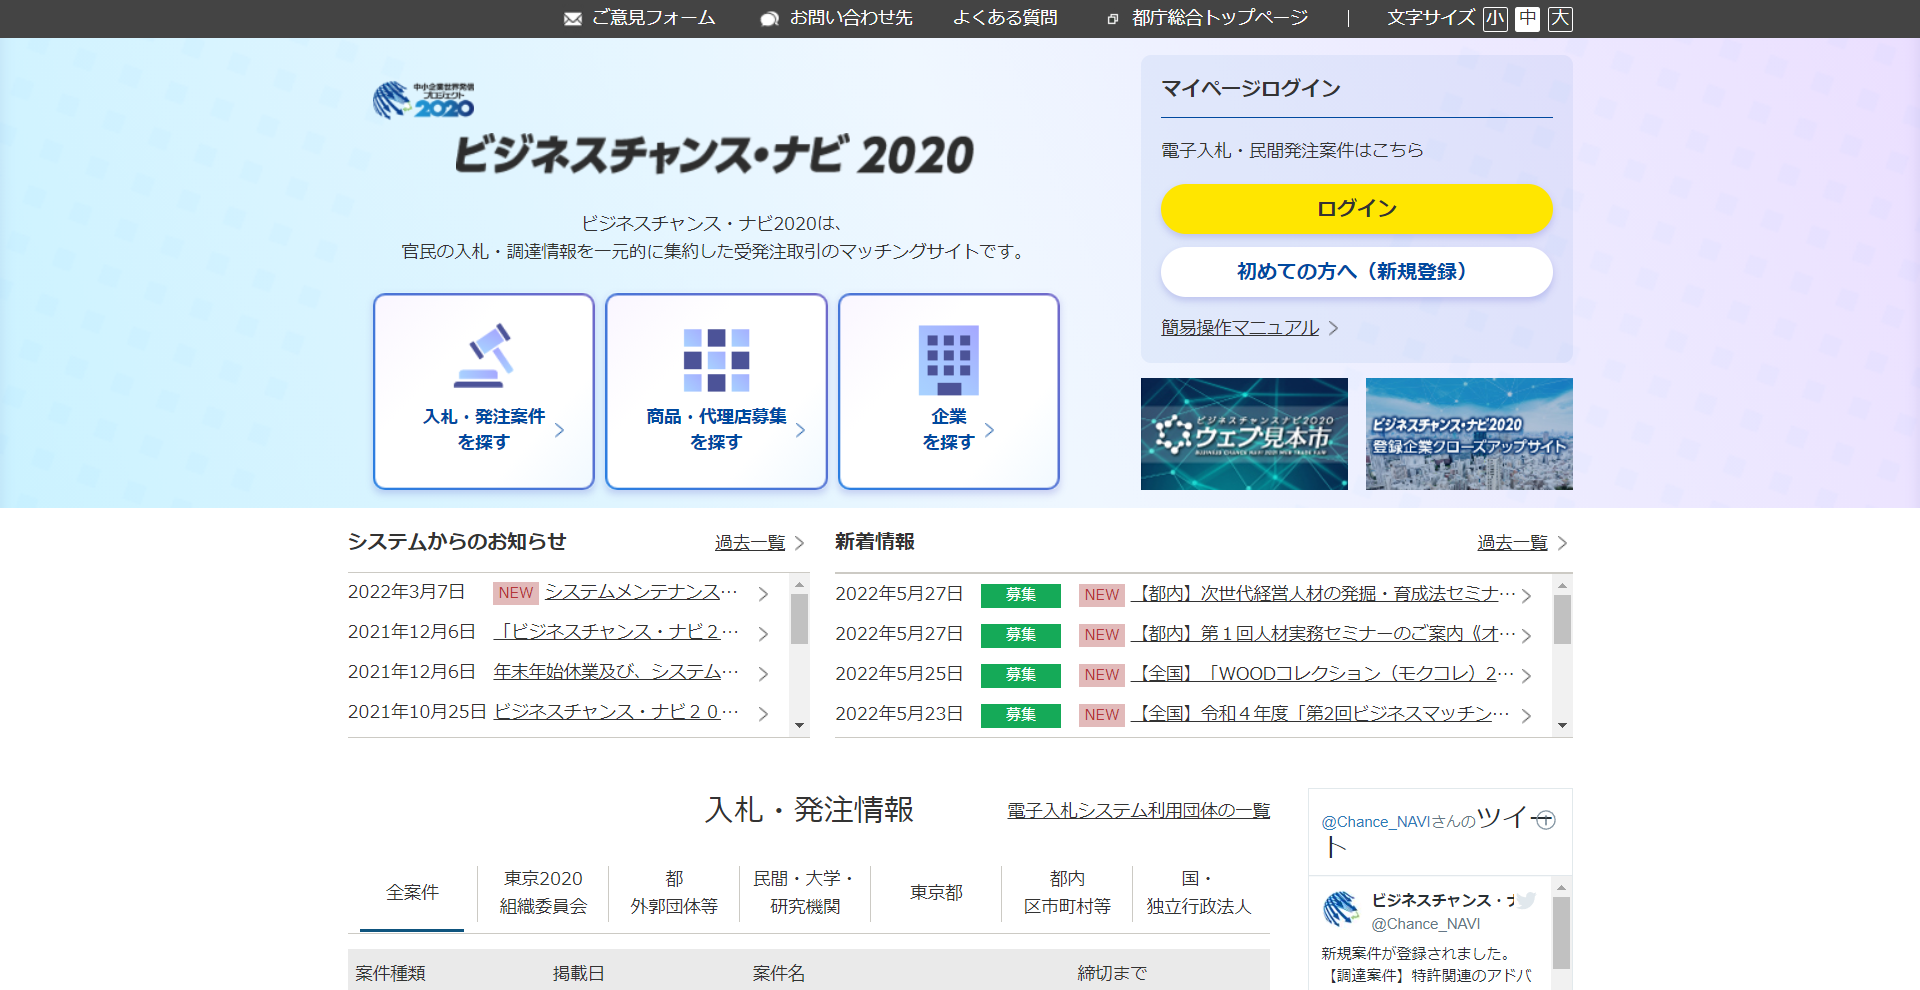This screenshot has width=1920, height=990.
Task: Click the info icon in the Twitter widget header
Action: click(x=1545, y=820)
